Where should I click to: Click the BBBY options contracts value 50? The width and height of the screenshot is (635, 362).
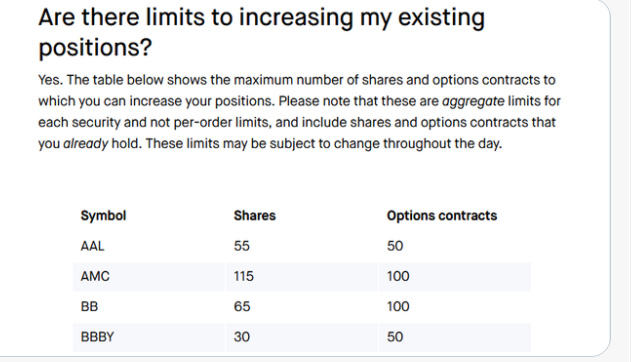click(395, 337)
